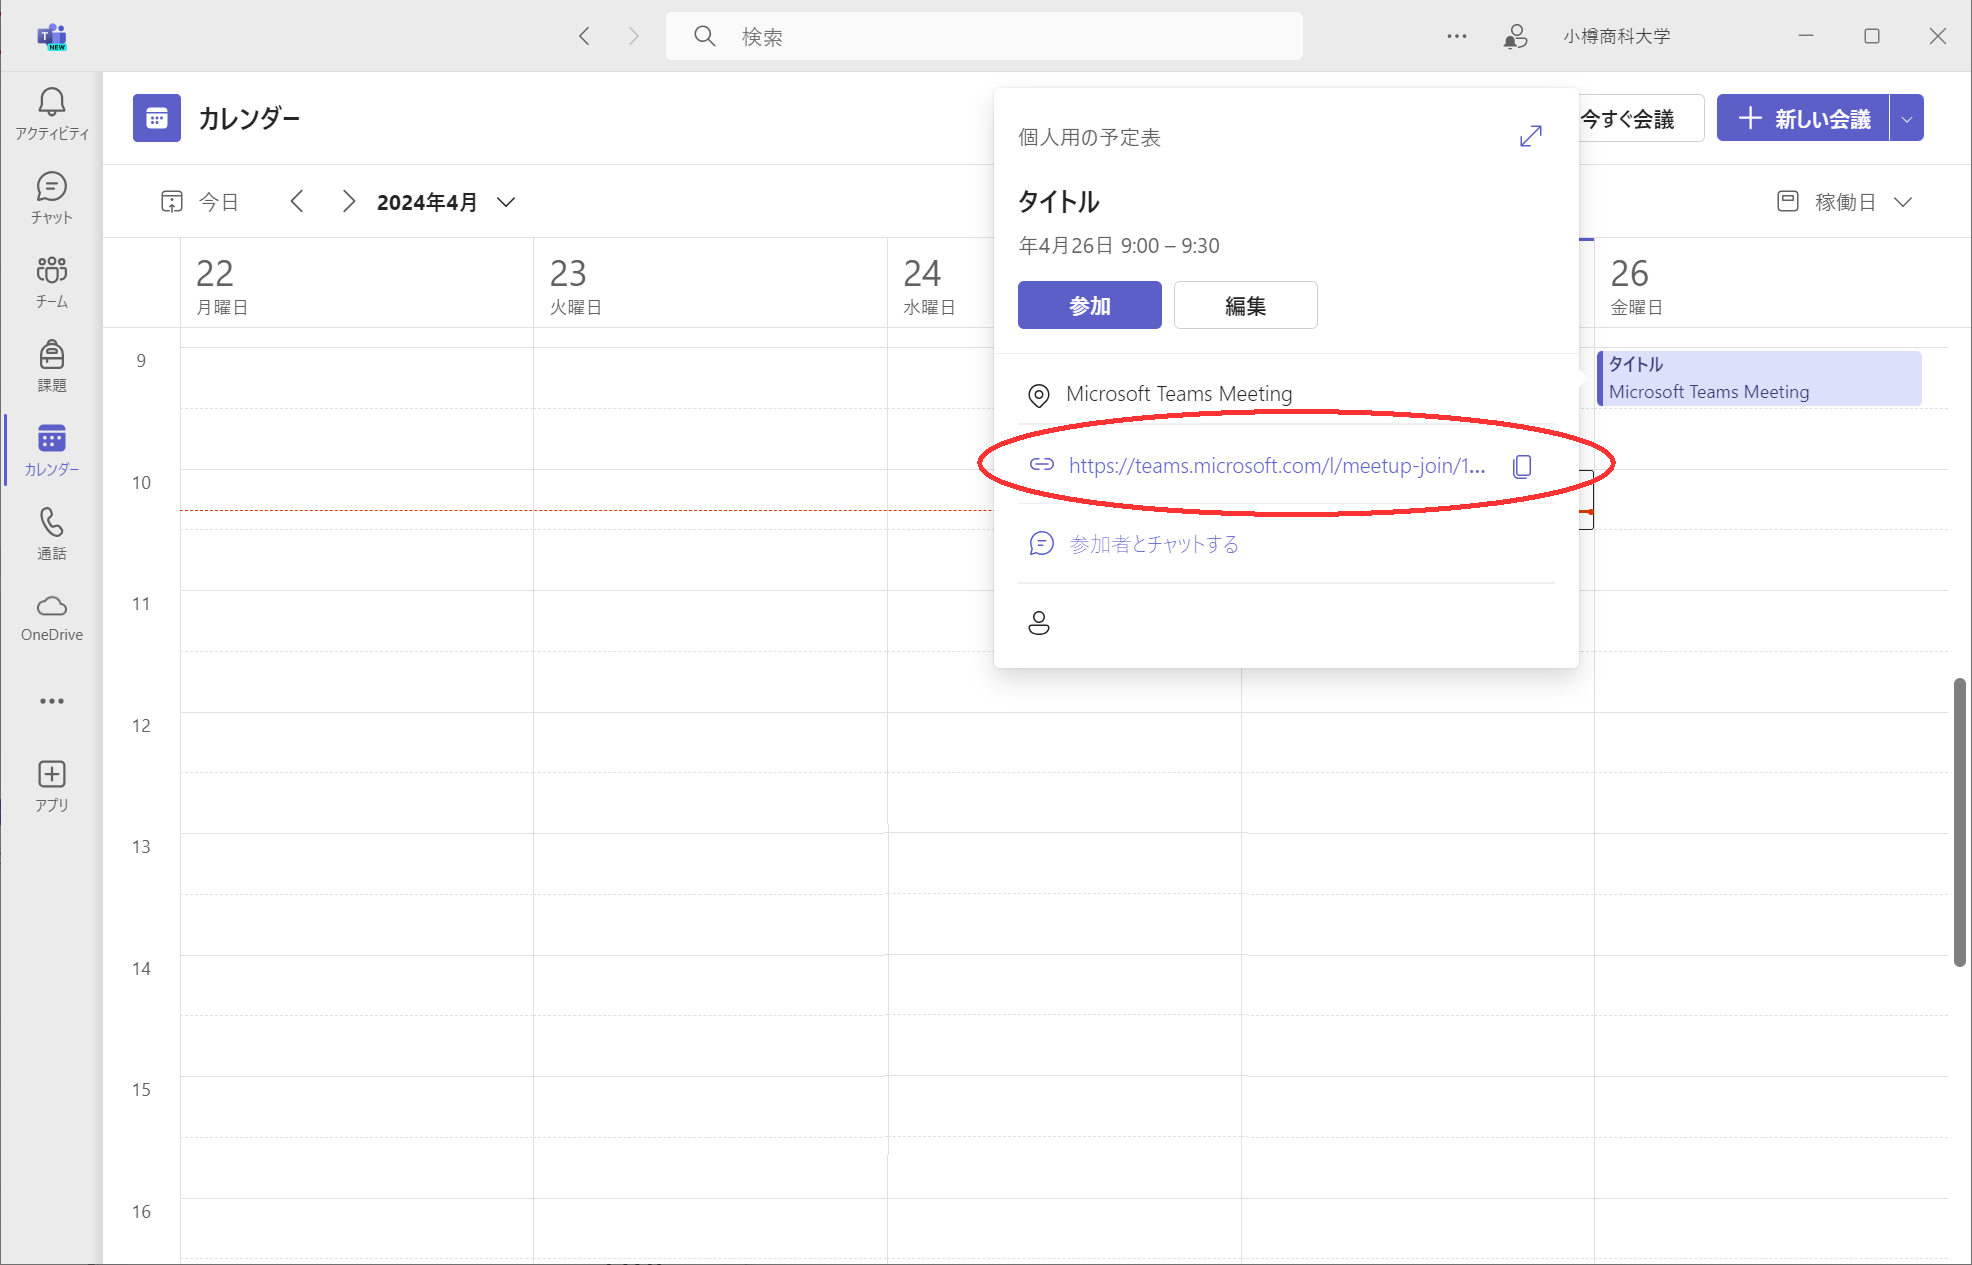Jump to today with 今日 button
The image size is (1972, 1265).
click(x=201, y=202)
